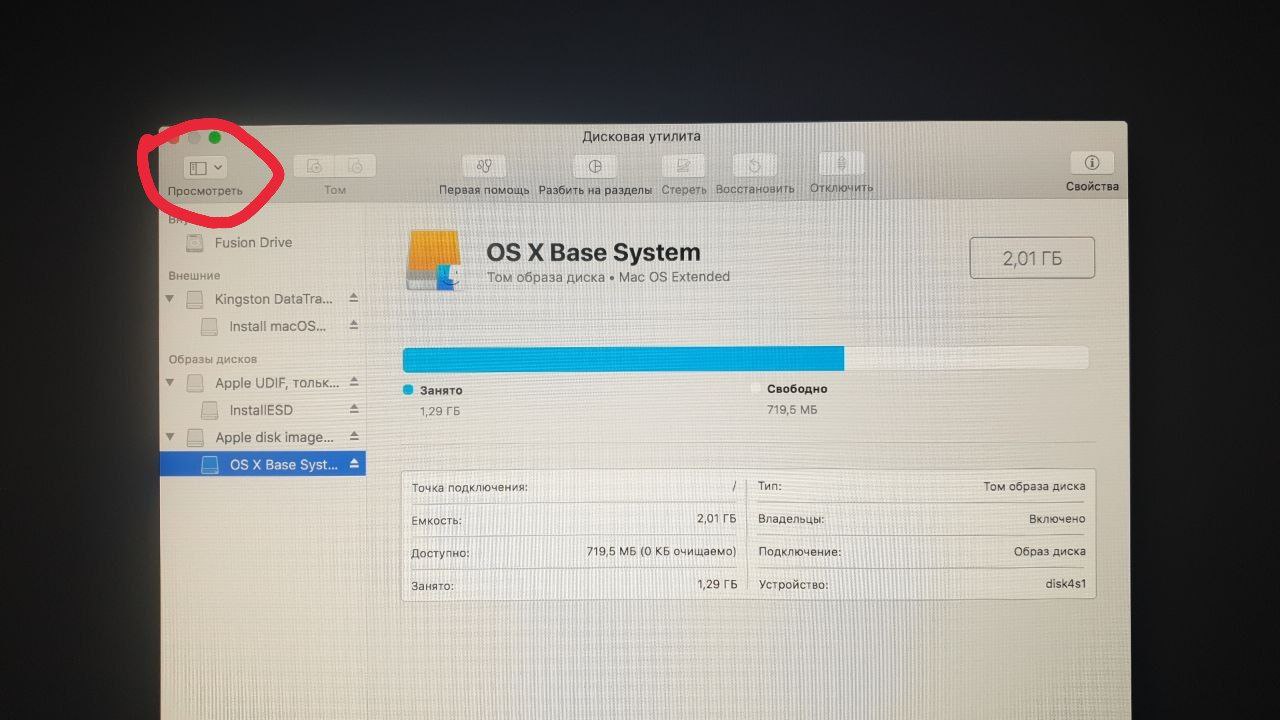
Task: Collapse Apple disk image disclosure triangle
Action: click(170, 437)
